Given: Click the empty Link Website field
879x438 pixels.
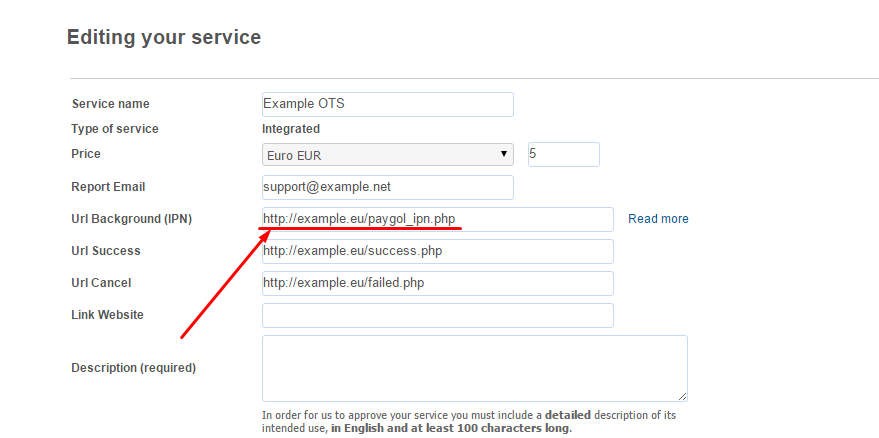Looking at the screenshot, I should [437, 315].
